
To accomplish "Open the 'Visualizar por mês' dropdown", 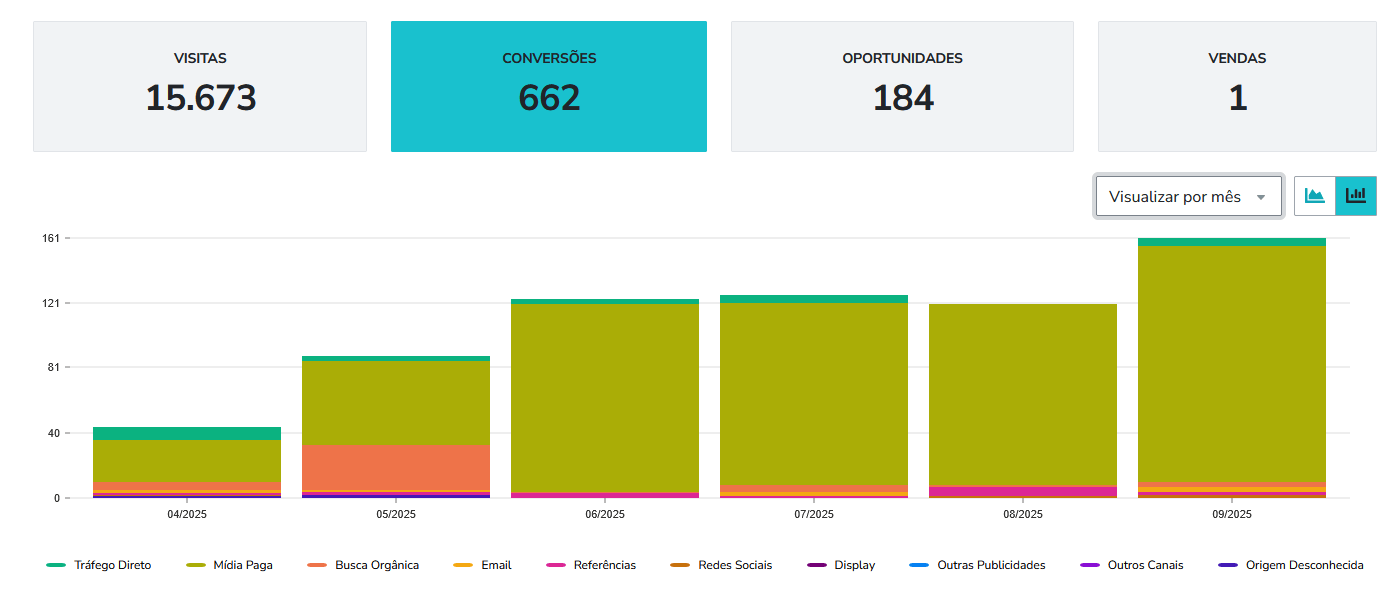I will tap(1188, 197).
